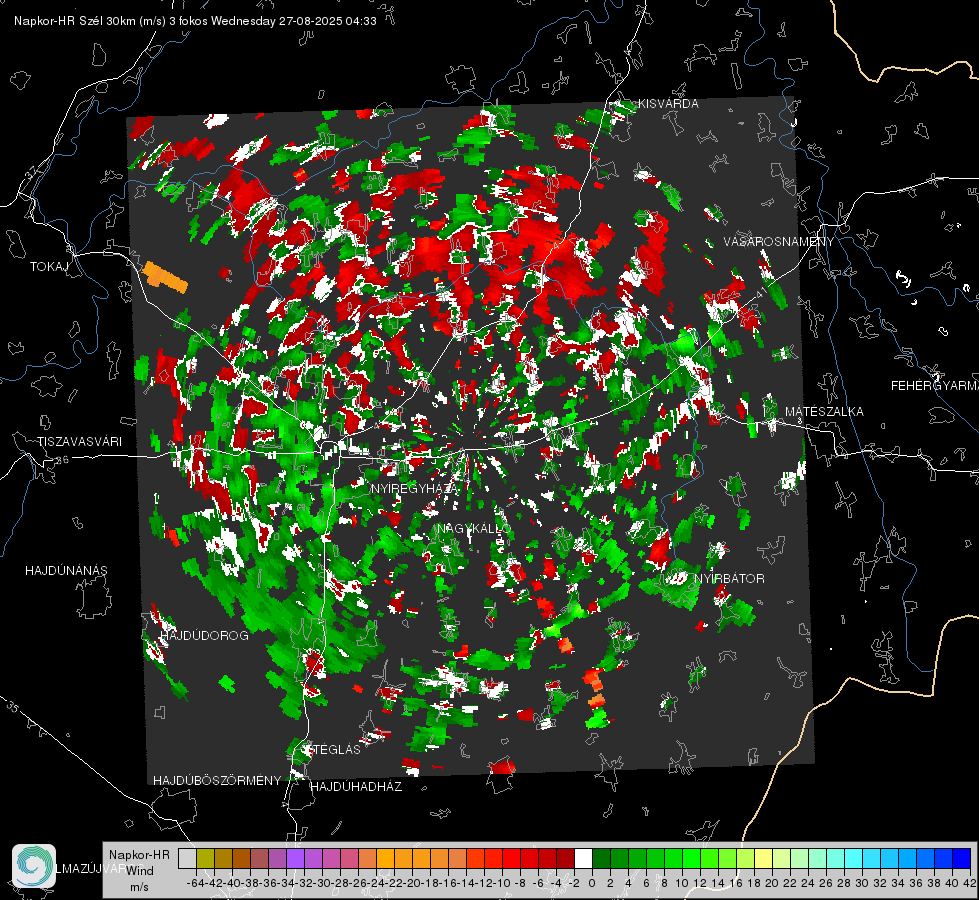979x900 pixels.
Task: Click the NYÍRBÁTOR city label
Action: click(x=729, y=578)
